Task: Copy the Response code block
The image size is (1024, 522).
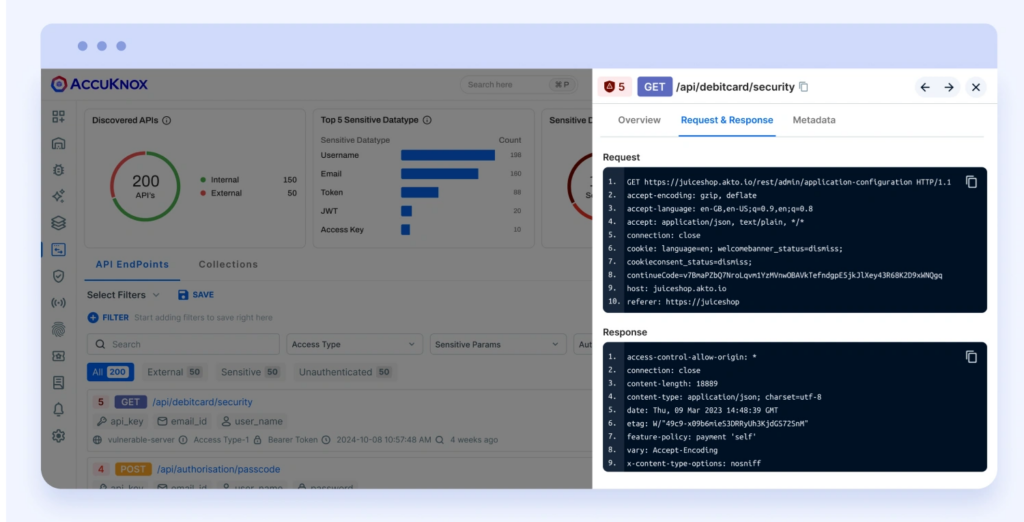Action: 971,357
